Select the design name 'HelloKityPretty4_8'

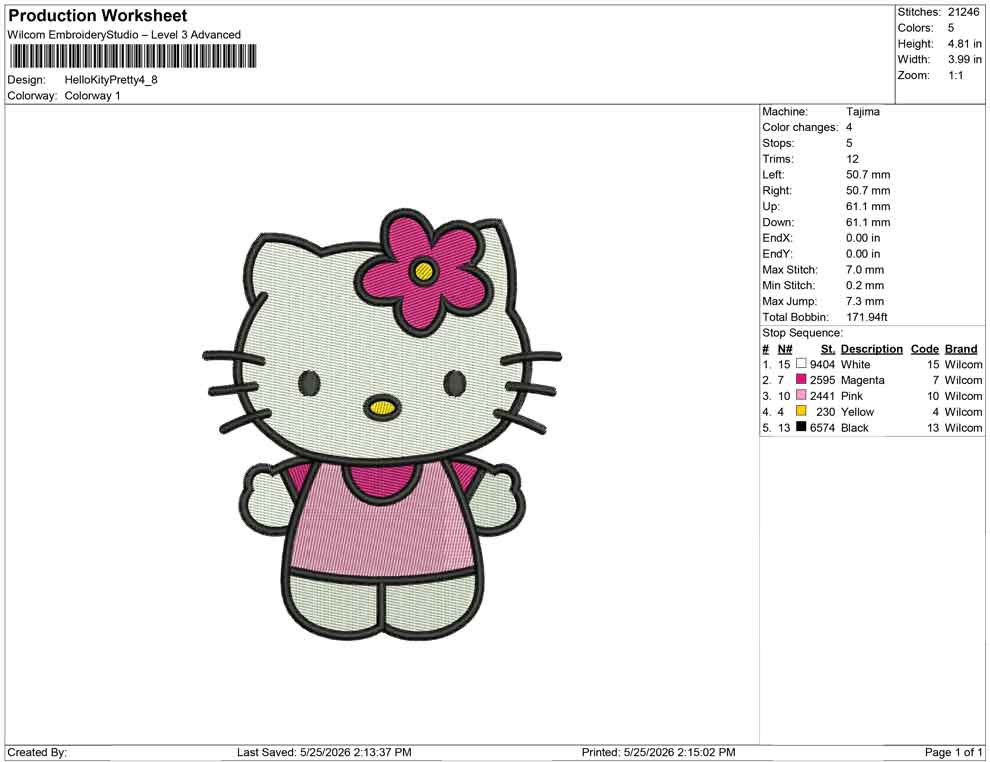click(111, 80)
